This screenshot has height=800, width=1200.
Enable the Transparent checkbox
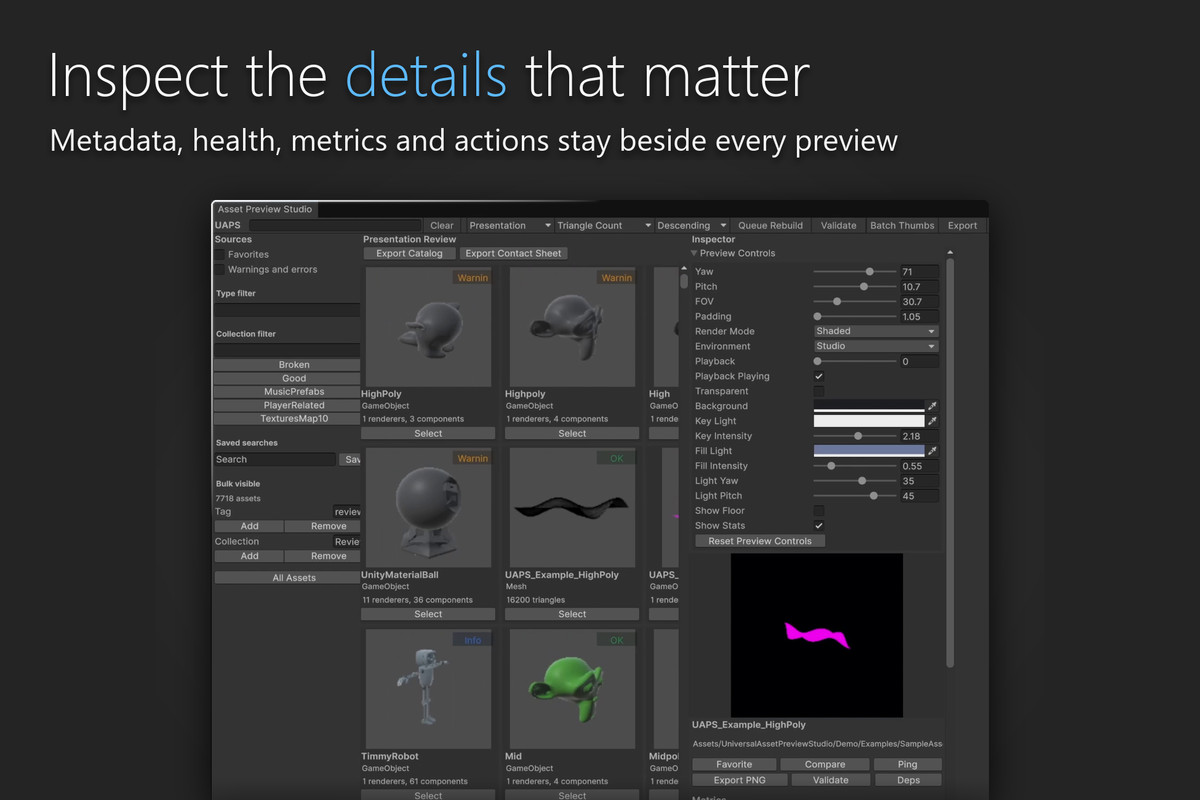pyautogui.click(x=819, y=391)
